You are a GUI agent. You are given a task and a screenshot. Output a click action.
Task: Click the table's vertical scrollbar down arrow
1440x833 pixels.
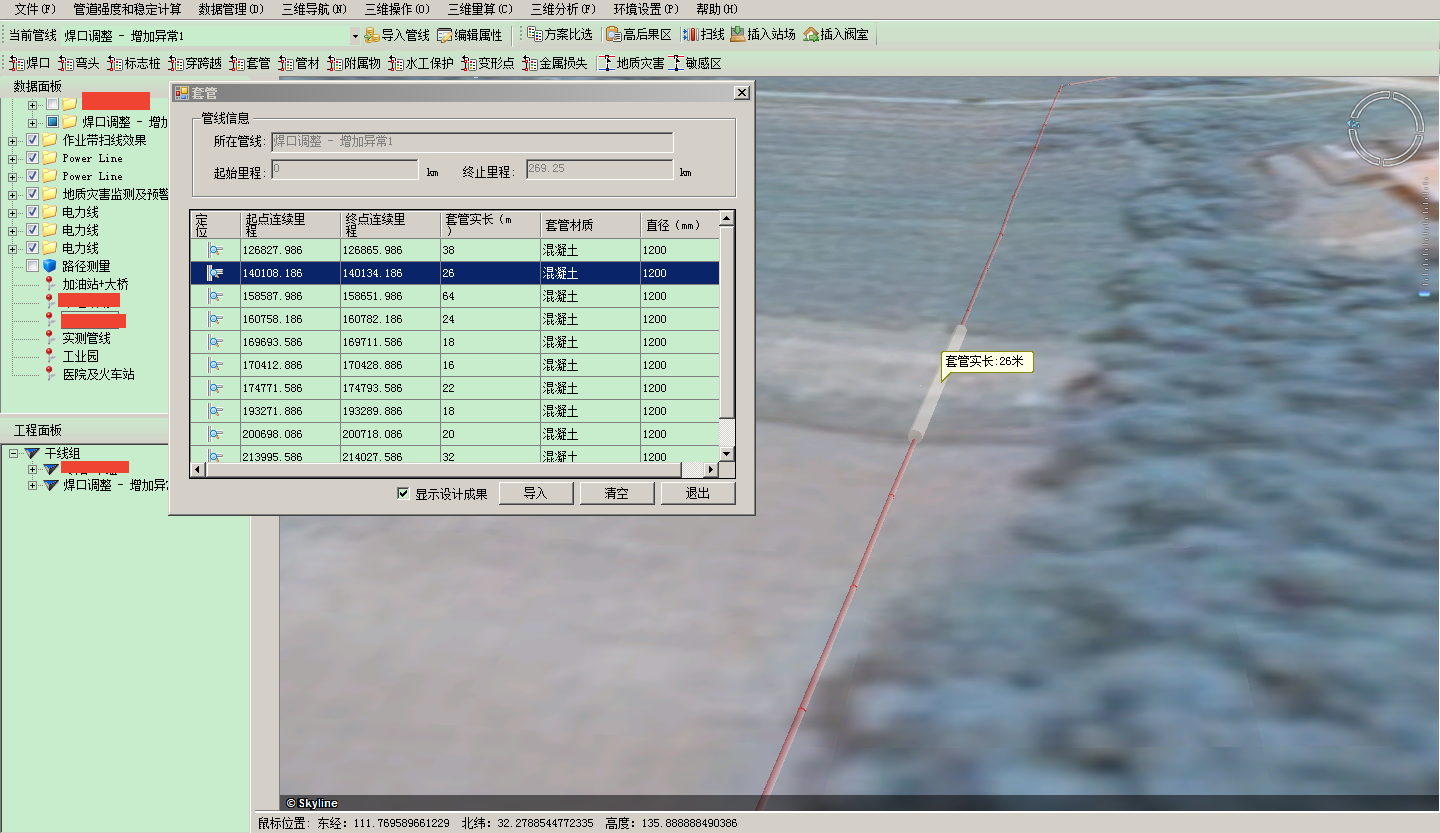(x=727, y=453)
